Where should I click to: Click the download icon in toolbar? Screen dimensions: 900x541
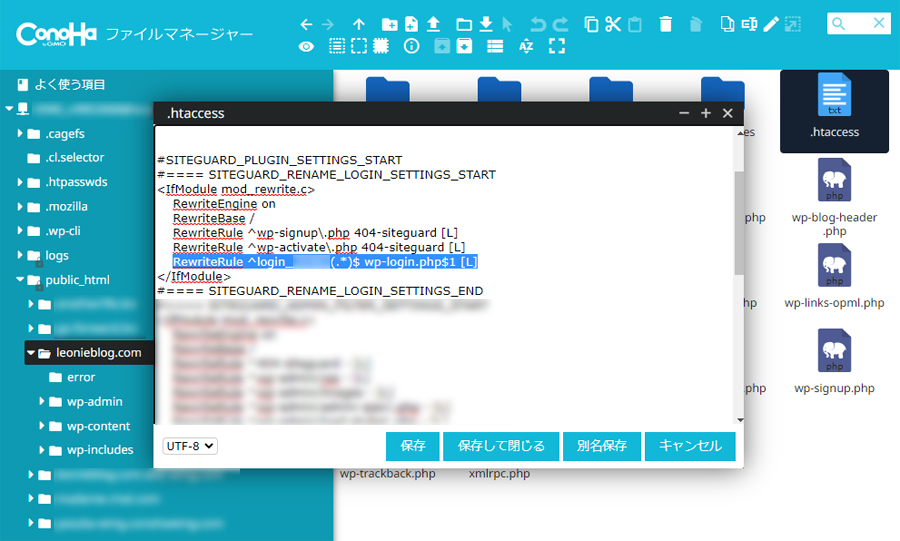(x=486, y=24)
